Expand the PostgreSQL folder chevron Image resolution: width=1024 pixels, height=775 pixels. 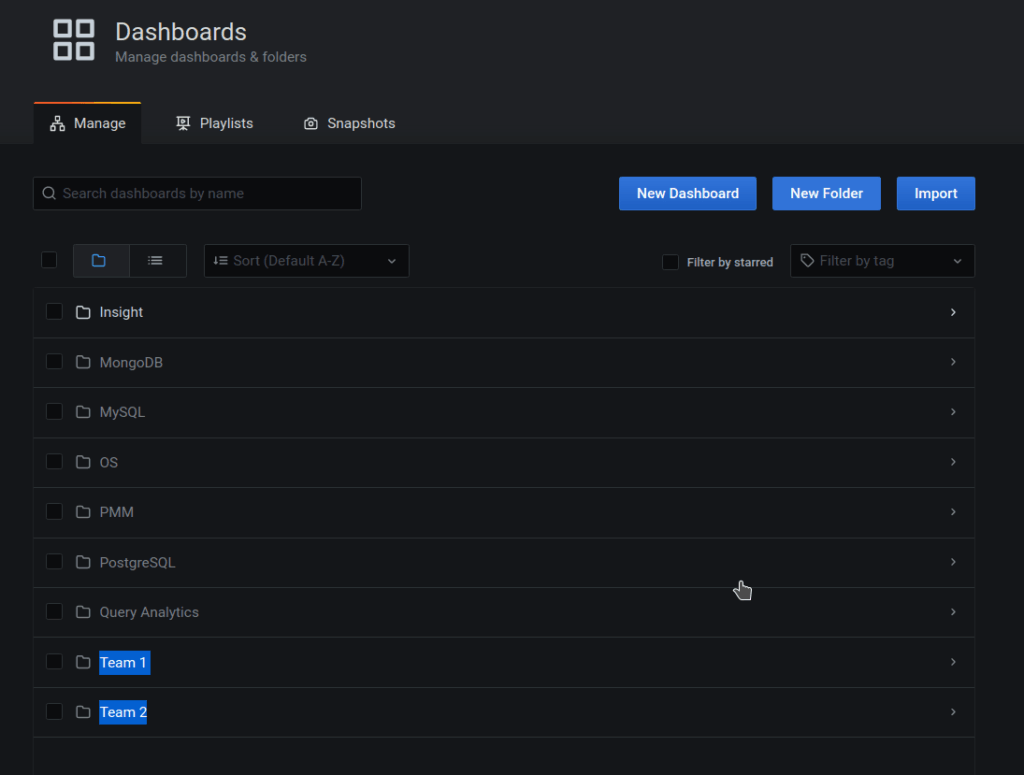(x=953, y=562)
